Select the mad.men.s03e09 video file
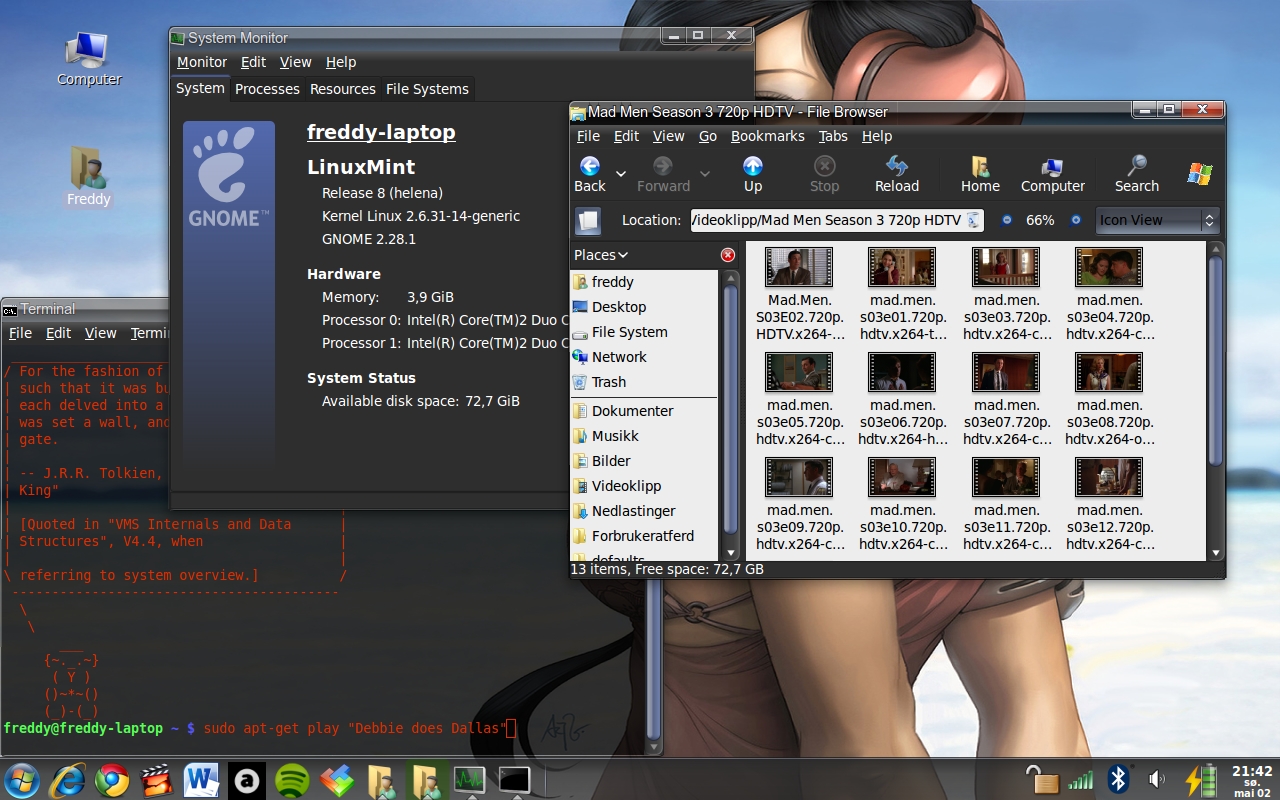1280x800 pixels. pyautogui.click(x=799, y=505)
